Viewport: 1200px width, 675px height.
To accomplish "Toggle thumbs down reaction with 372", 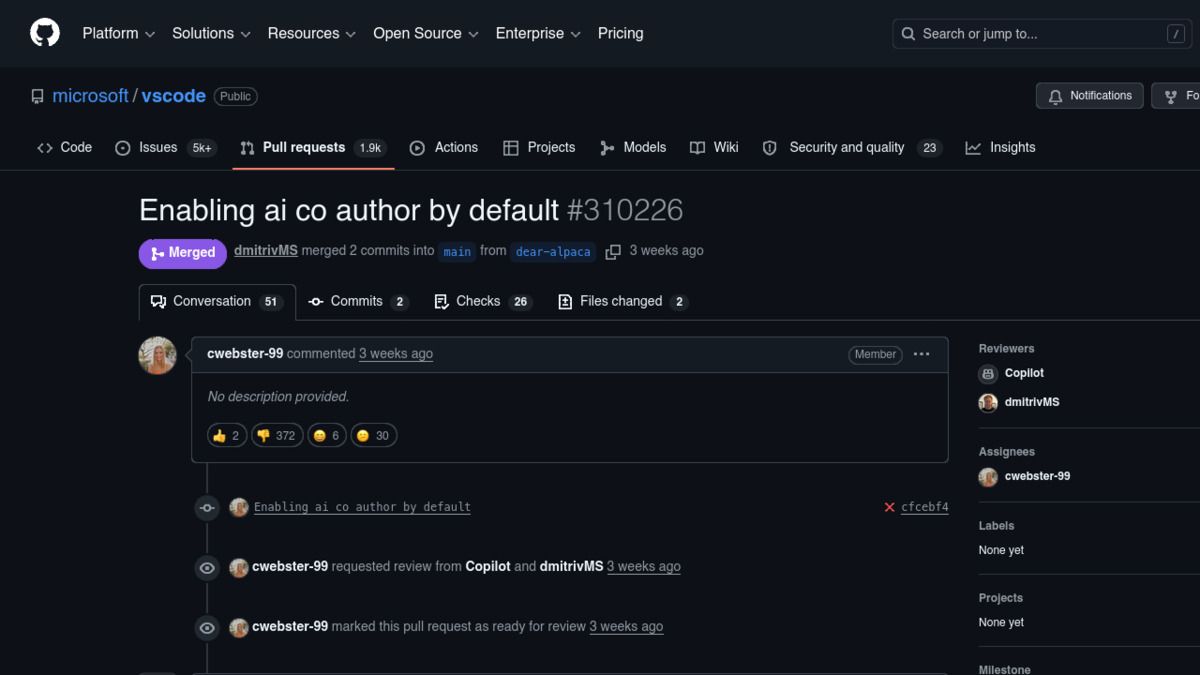I will pyautogui.click(x=277, y=436).
